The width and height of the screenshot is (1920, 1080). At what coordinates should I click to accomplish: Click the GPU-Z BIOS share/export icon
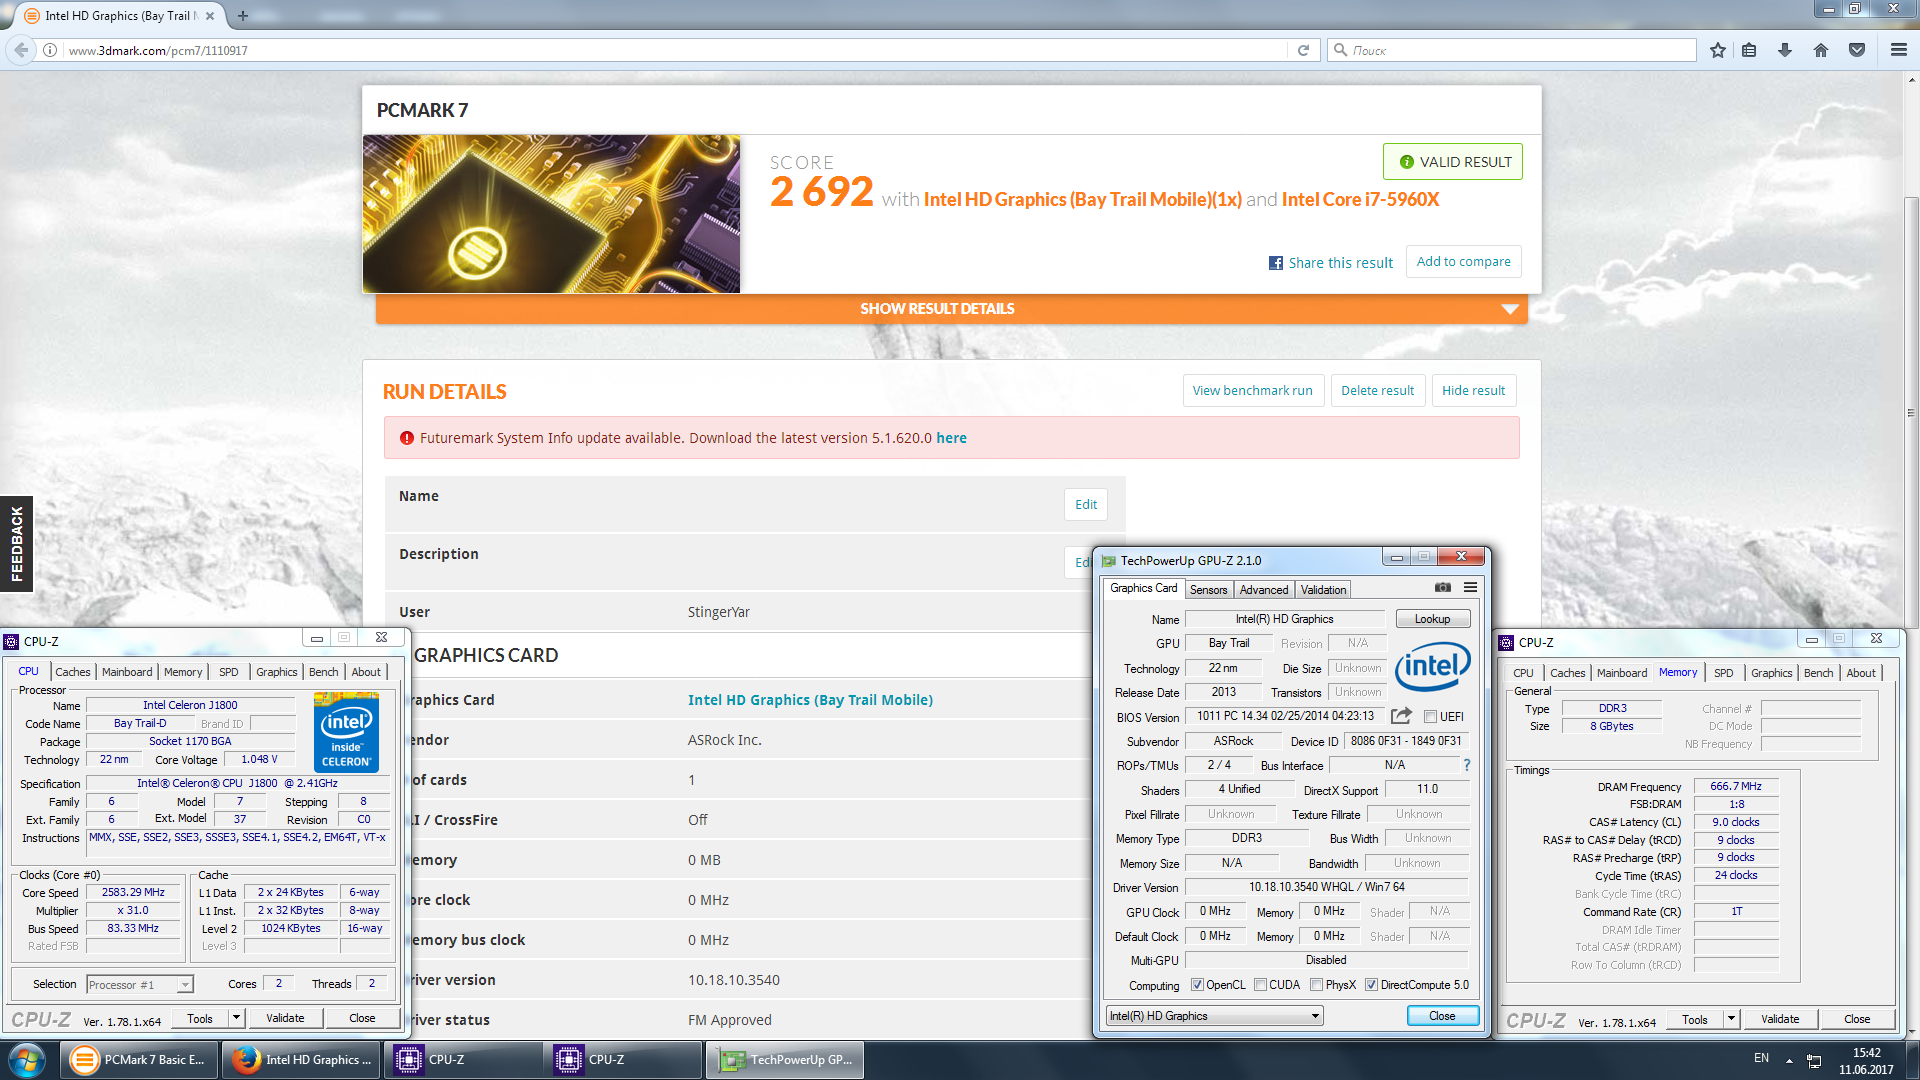[x=1401, y=716]
